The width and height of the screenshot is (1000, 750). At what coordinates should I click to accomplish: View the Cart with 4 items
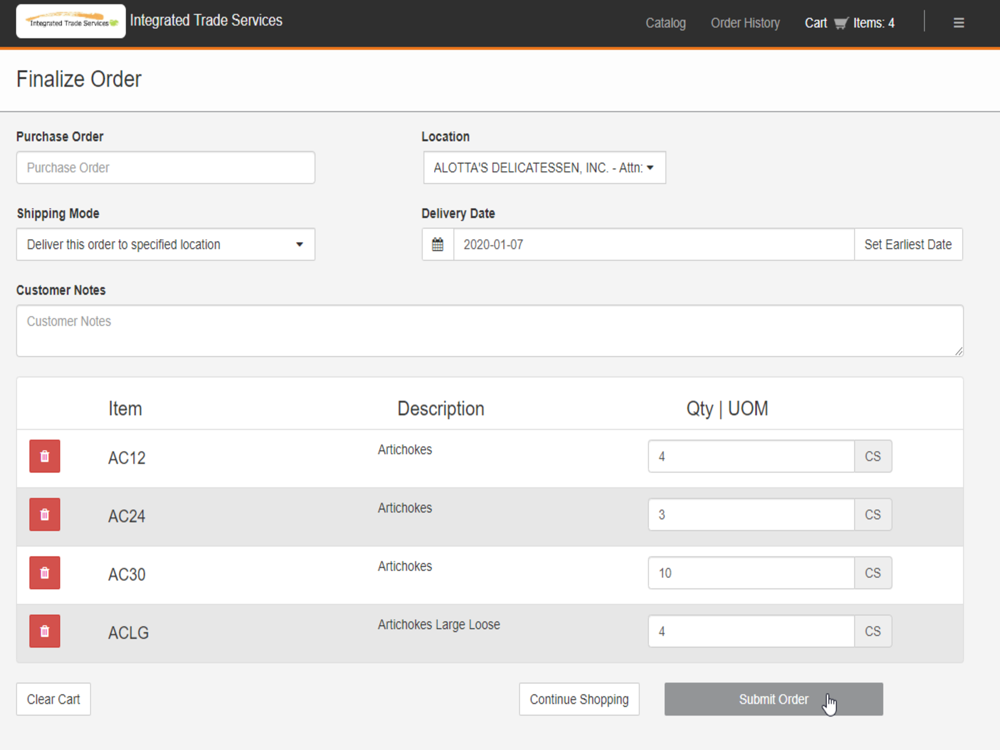pos(849,23)
